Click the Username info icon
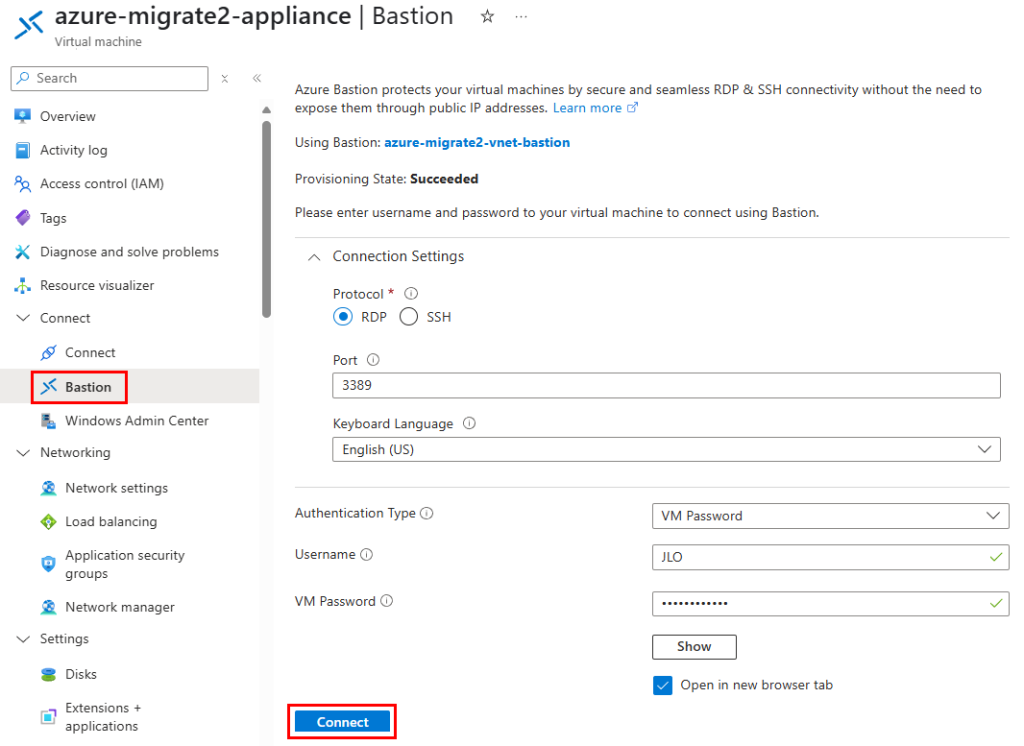 [366, 555]
